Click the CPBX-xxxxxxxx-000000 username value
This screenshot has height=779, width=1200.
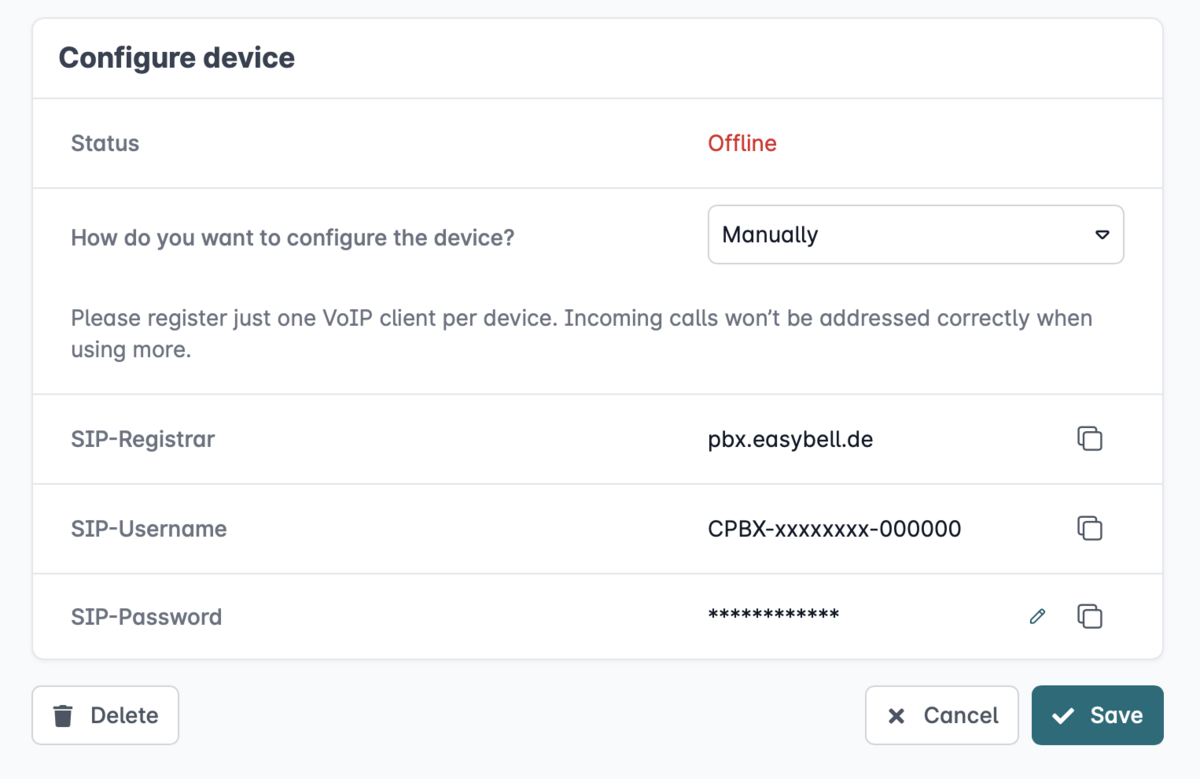[834, 528]
